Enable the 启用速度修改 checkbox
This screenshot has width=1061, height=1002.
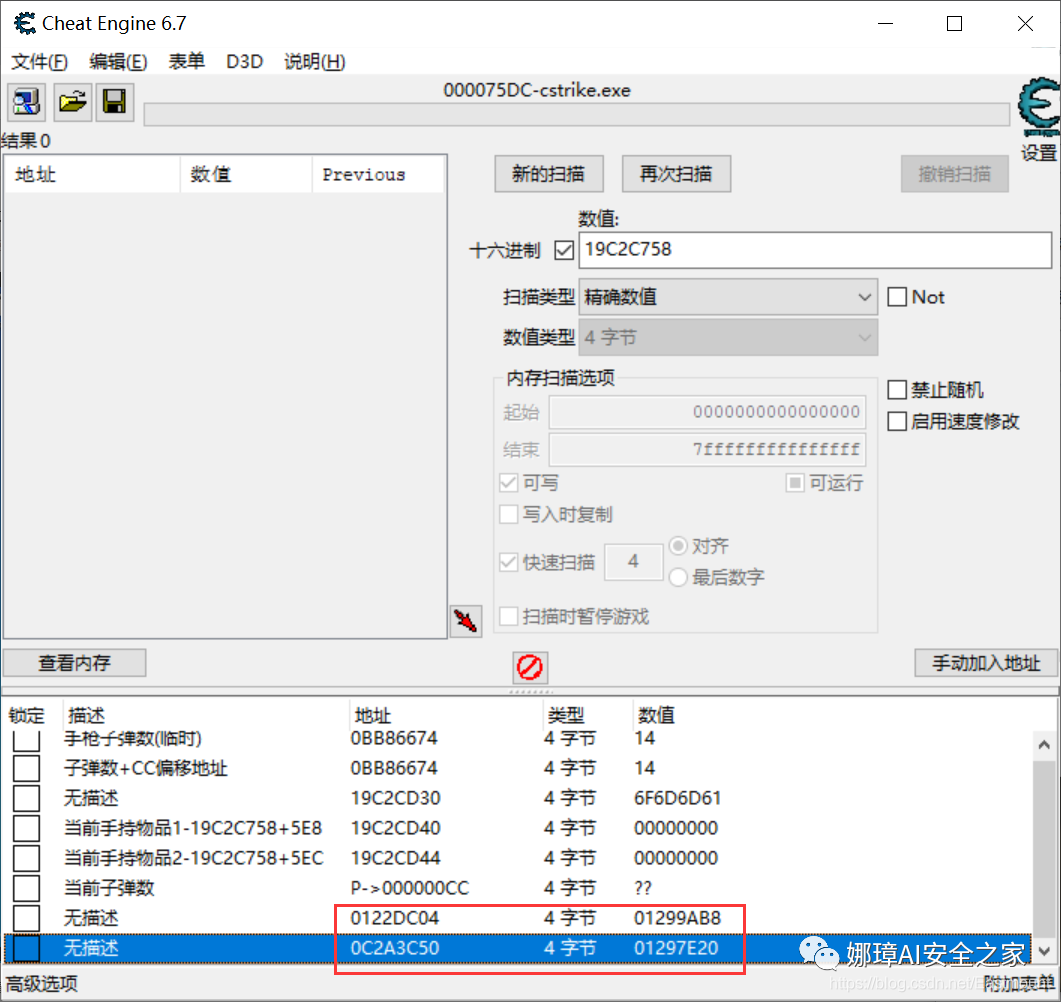[897, 422]
